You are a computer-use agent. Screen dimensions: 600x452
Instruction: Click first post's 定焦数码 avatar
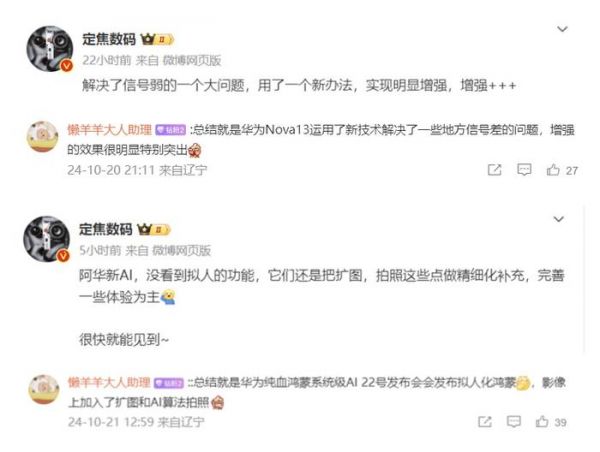(49, 49)
